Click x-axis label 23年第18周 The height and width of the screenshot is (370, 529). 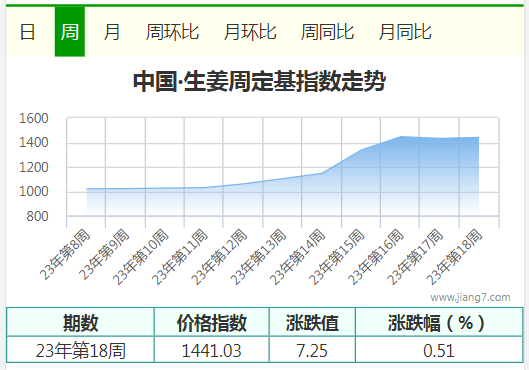(x=454, y=257)
